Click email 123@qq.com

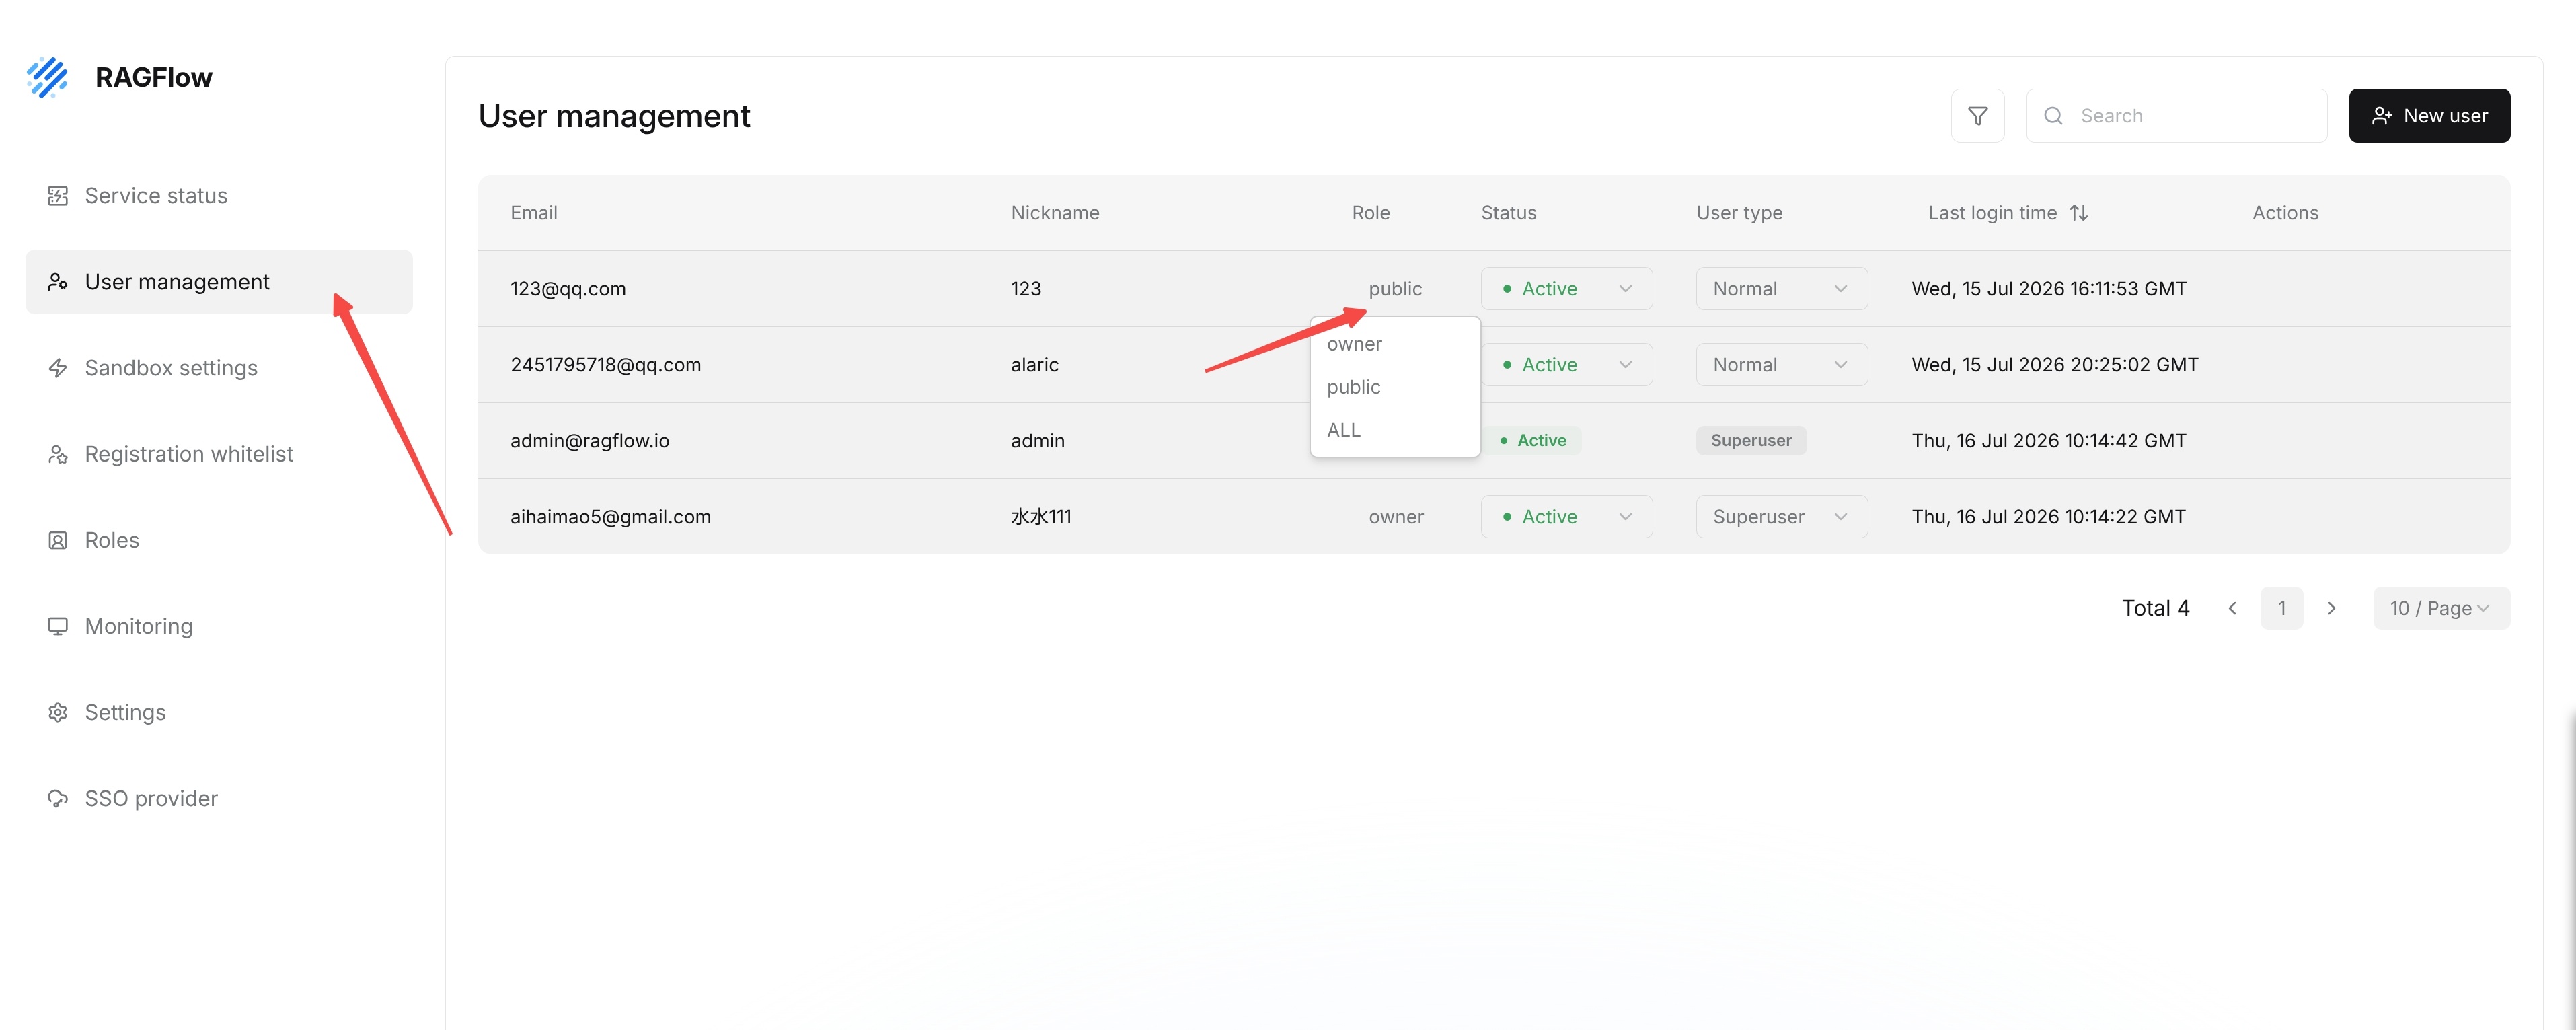(x=568, y=289)
